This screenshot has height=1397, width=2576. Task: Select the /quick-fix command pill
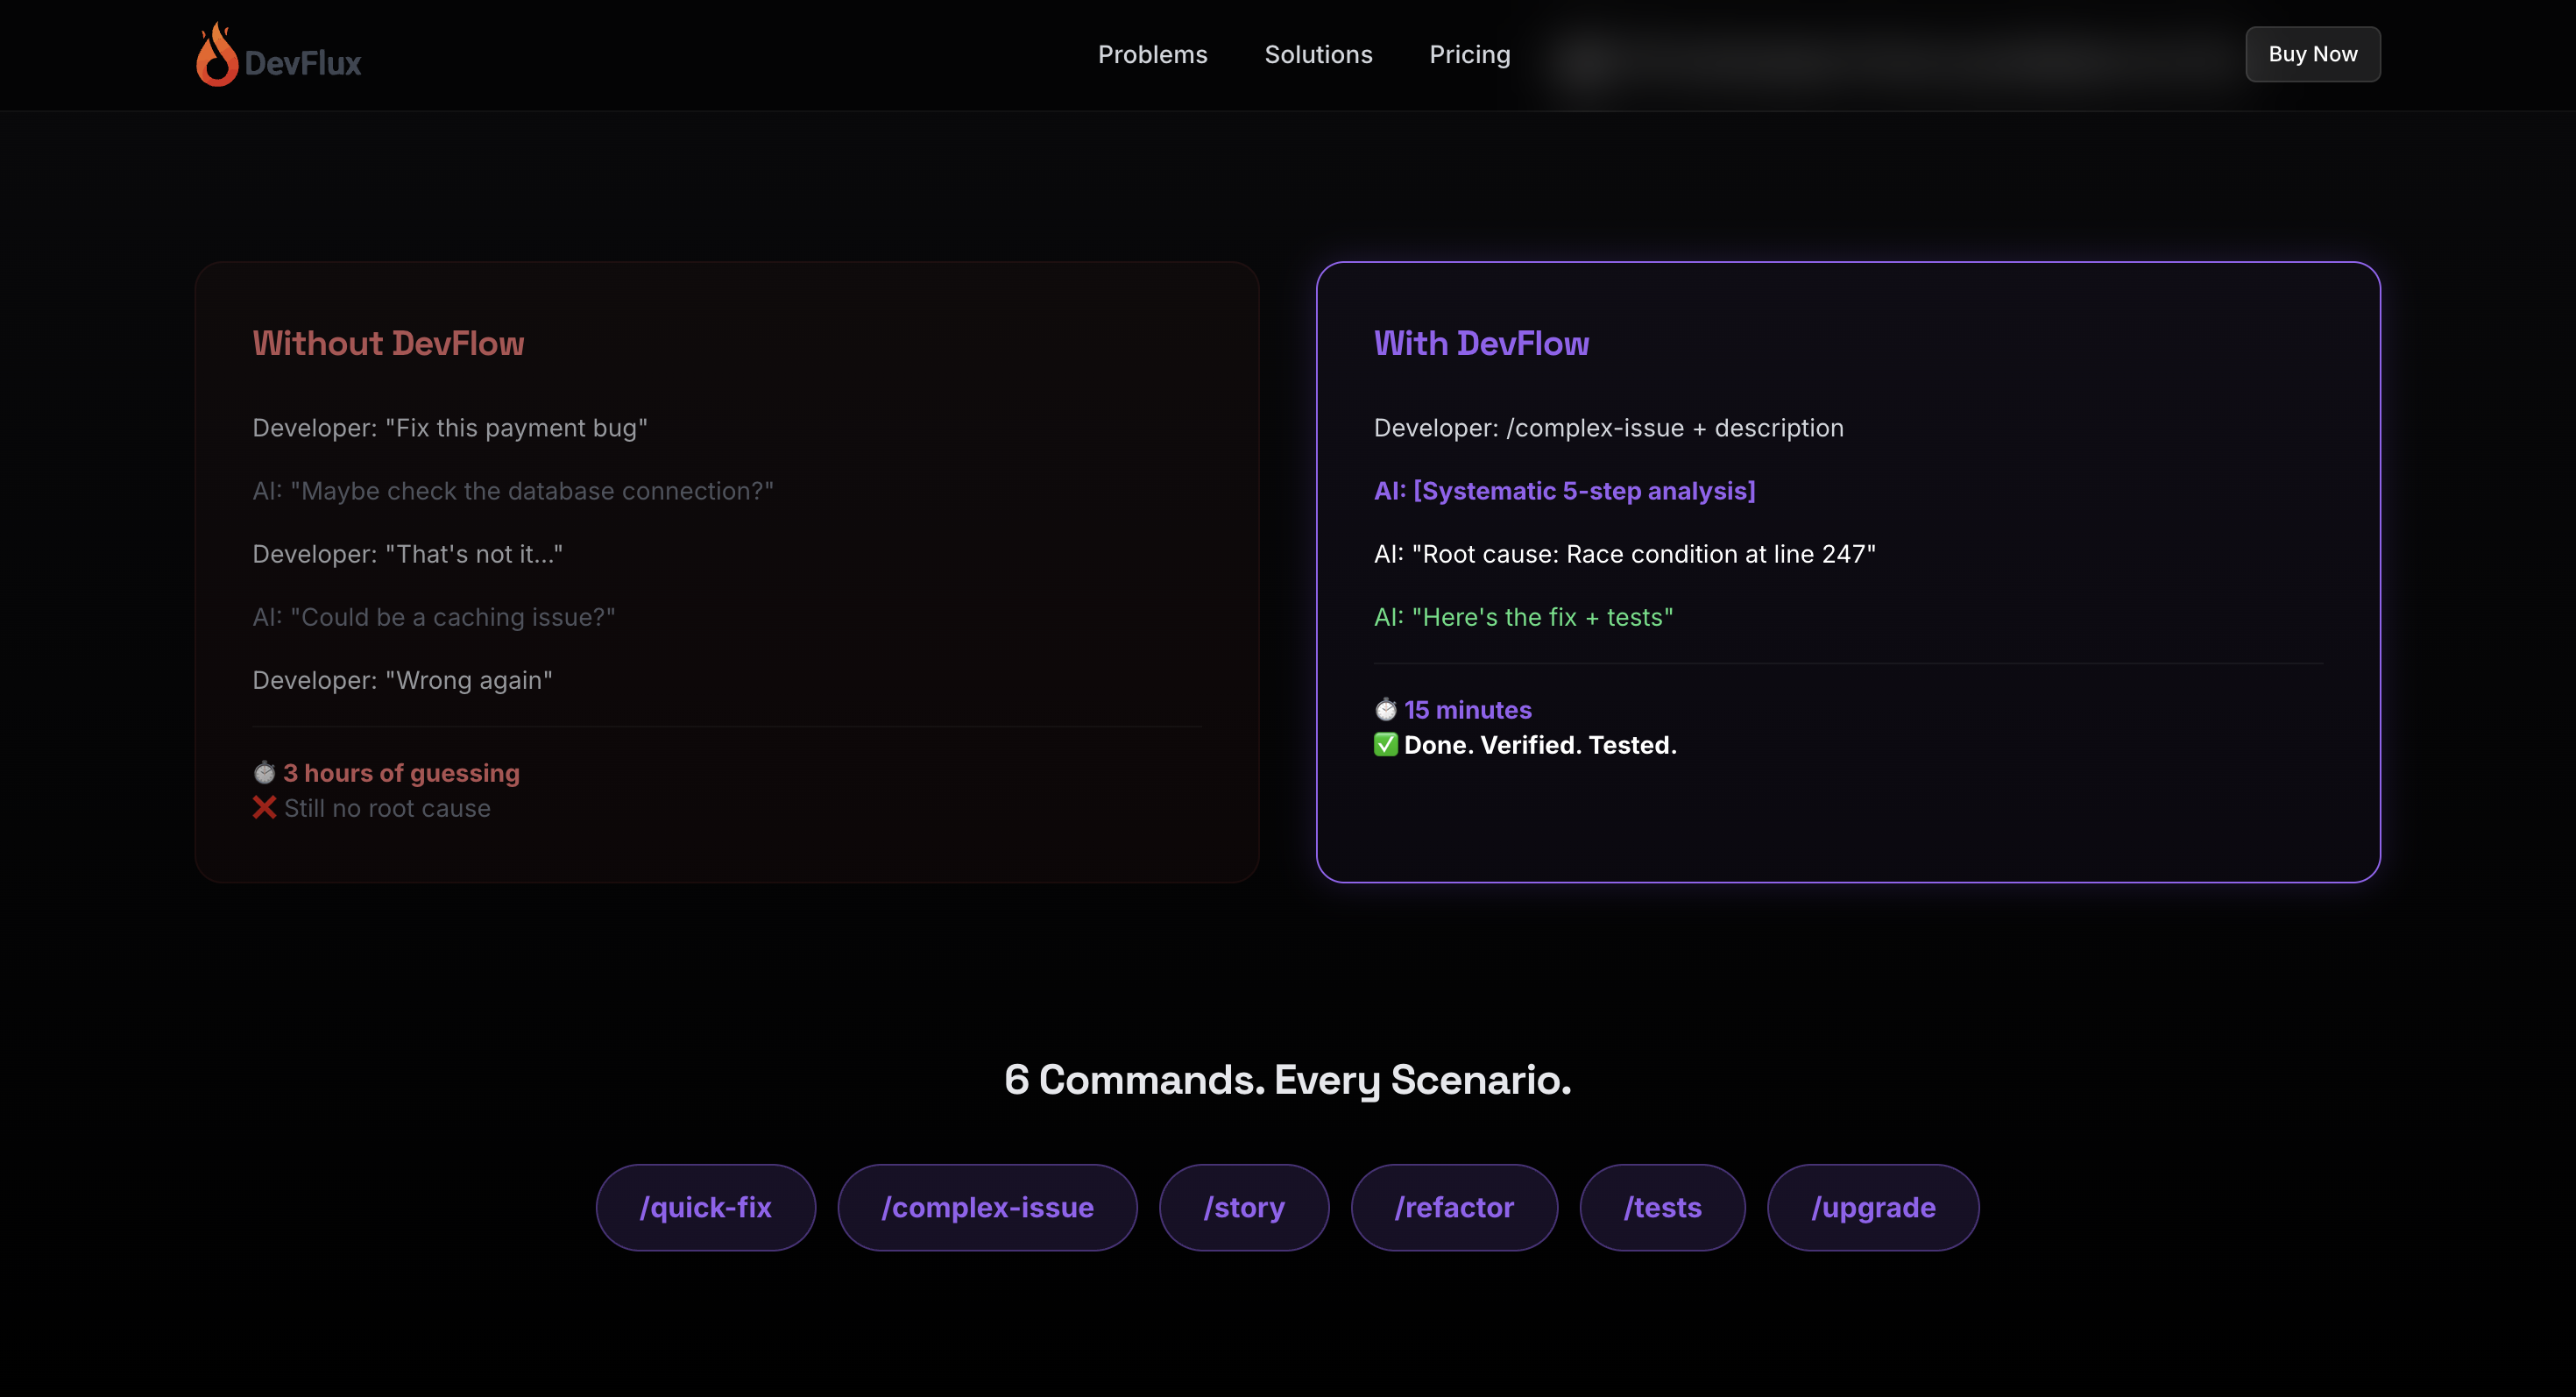pos(705,1207)
